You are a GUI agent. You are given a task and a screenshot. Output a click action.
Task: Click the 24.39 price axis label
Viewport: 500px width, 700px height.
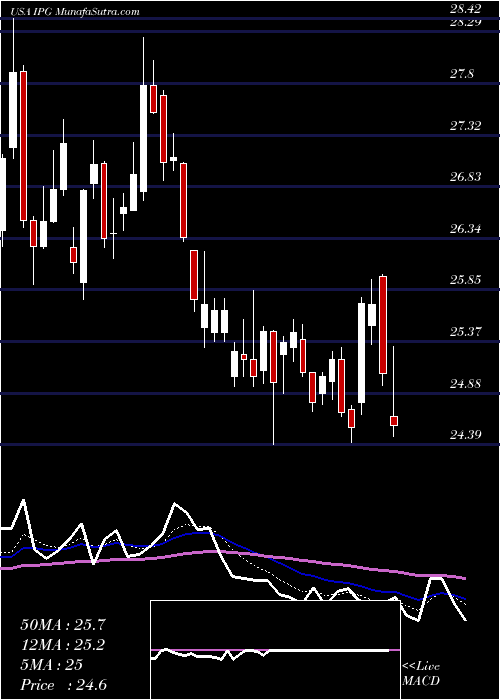[466, 435]
